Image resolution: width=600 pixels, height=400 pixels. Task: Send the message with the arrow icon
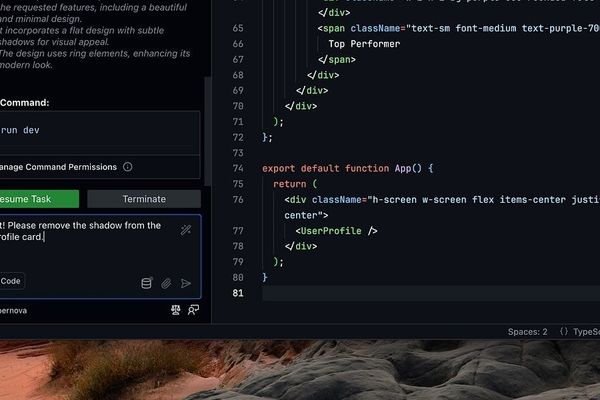click(x=186, y=283)
